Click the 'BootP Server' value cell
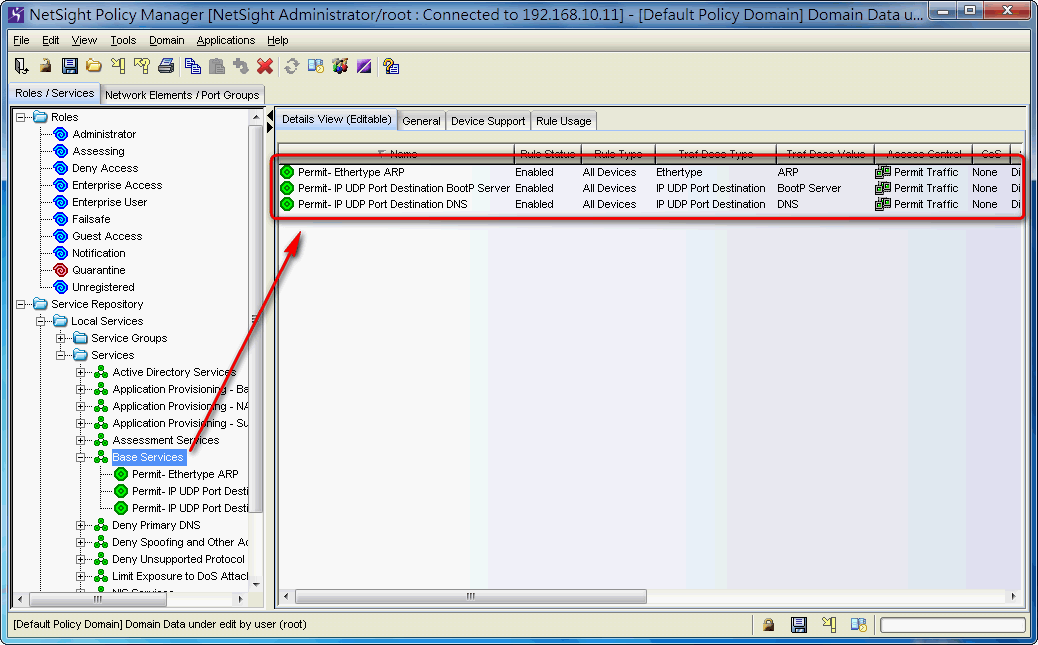1038x645 pixels. [825, 188]
